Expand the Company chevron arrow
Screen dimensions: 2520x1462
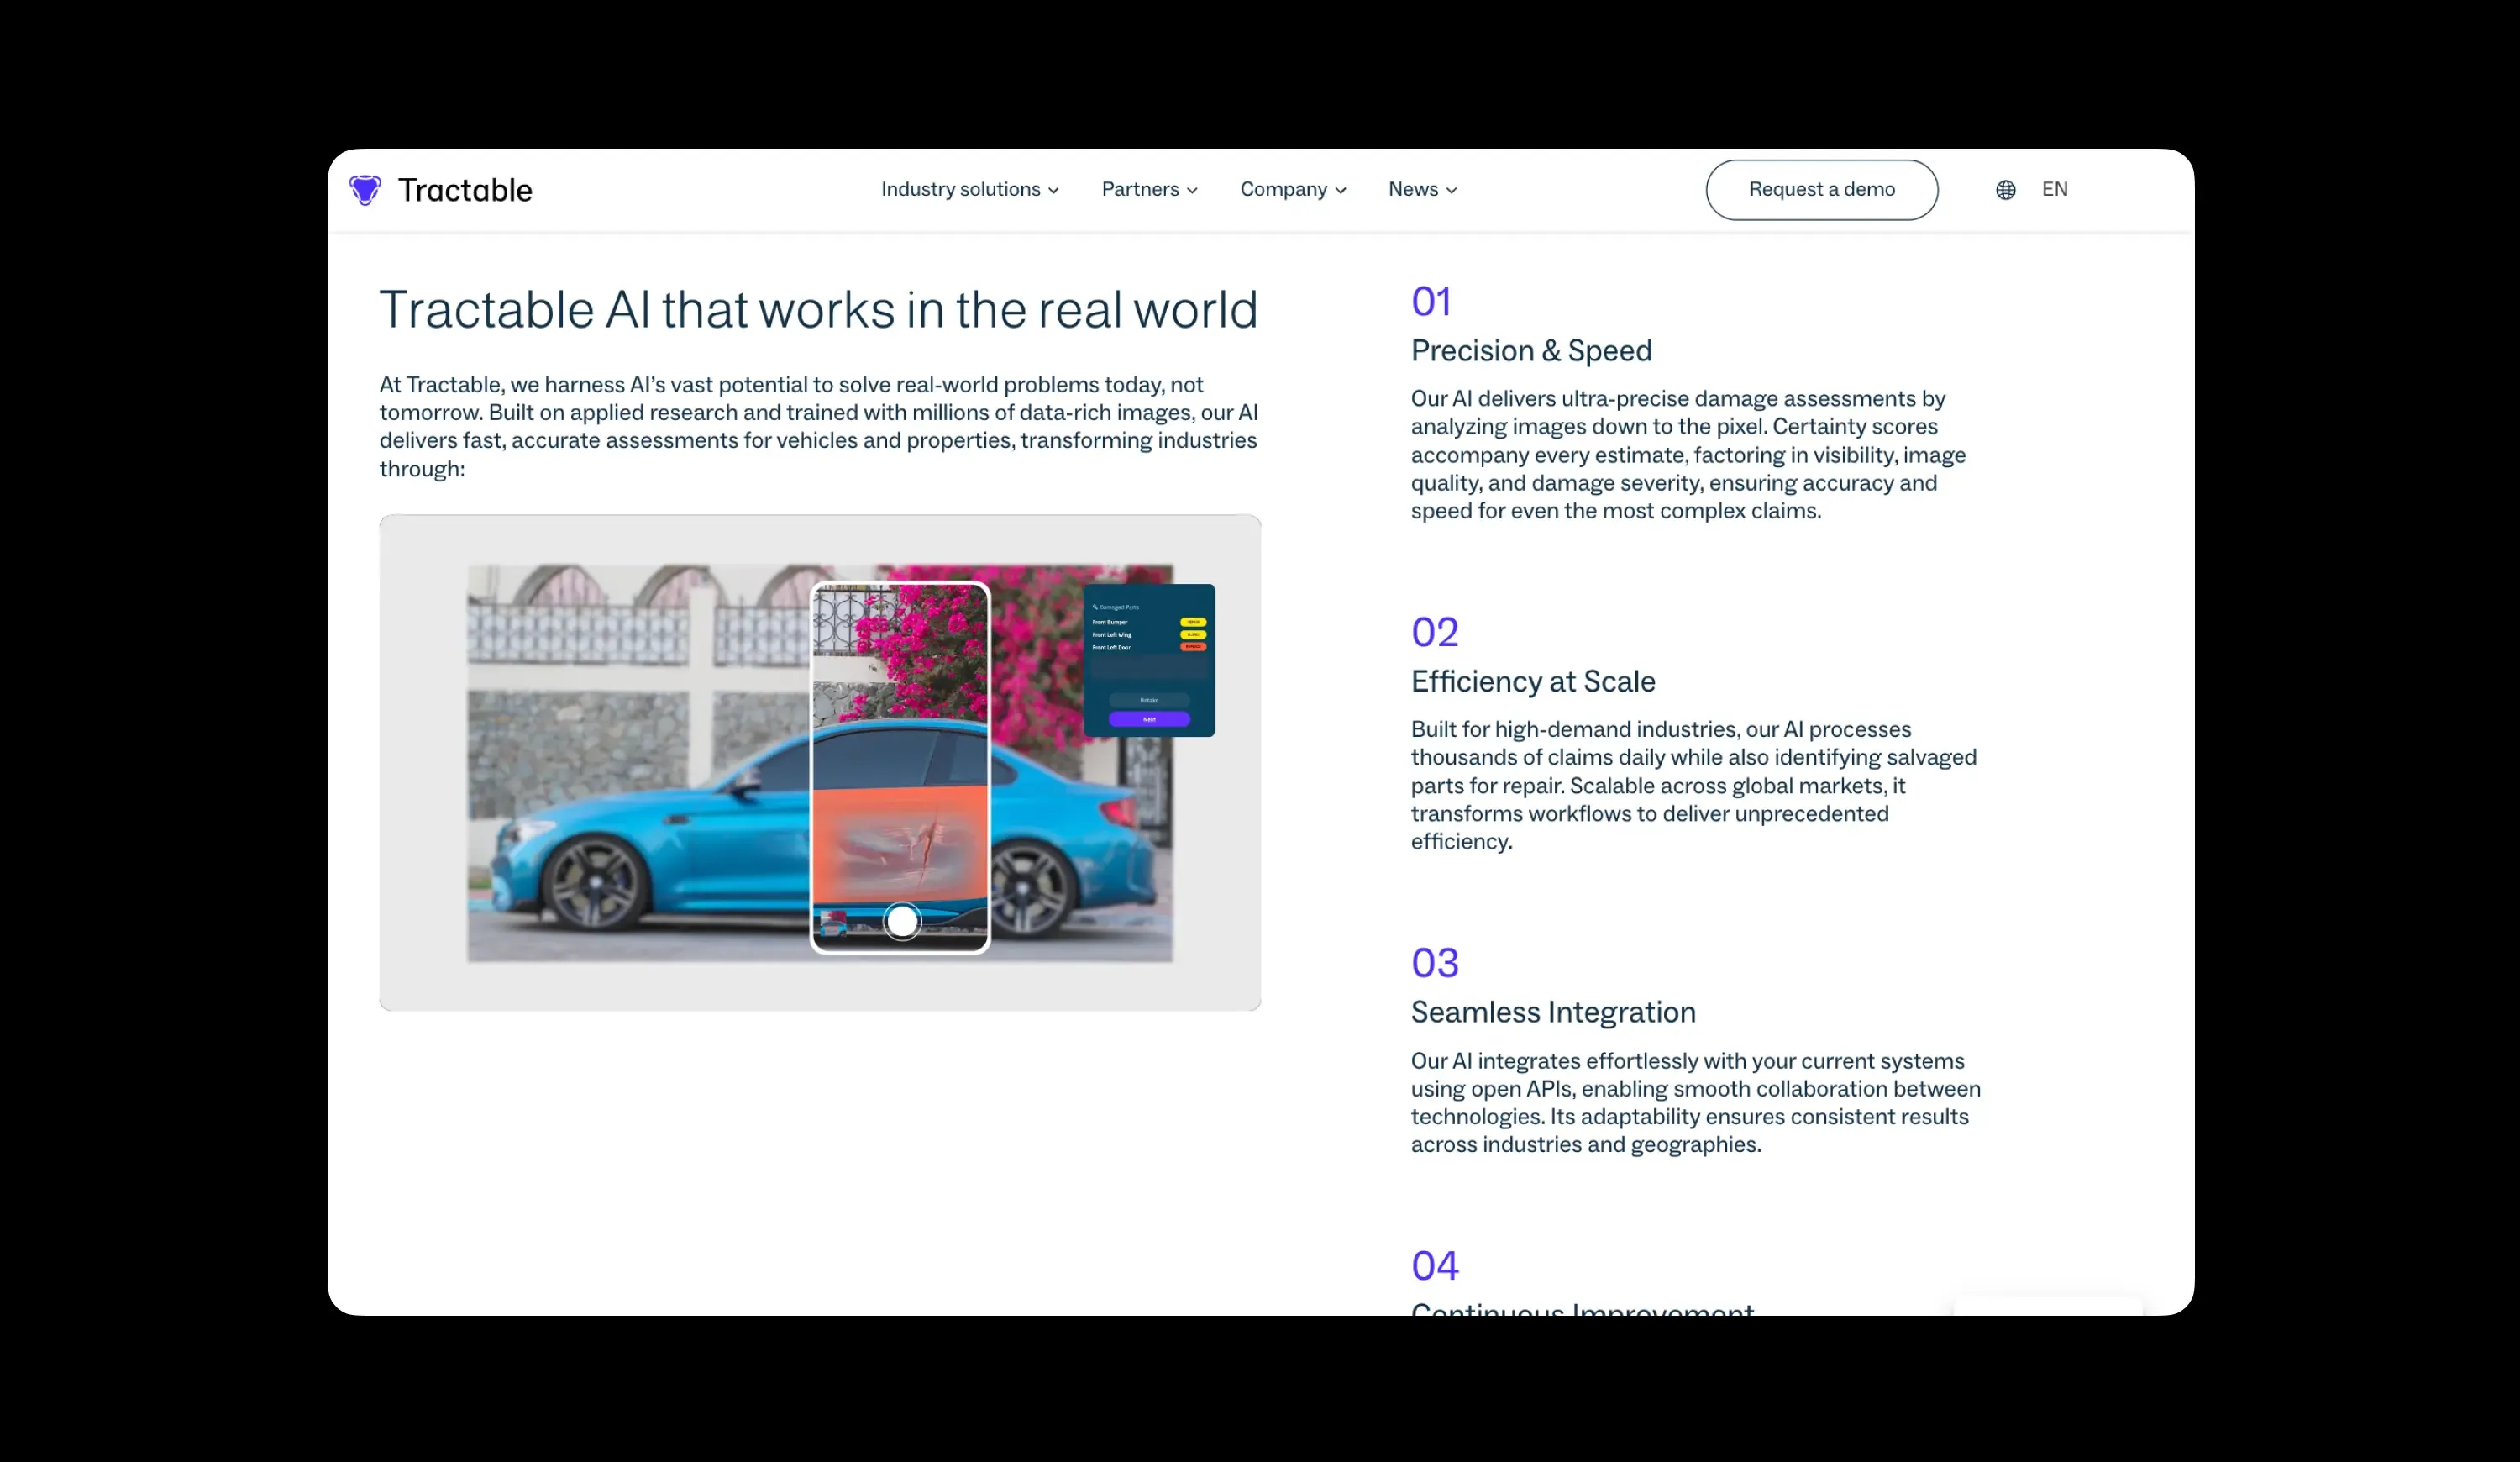pyautogui.click(x=1340, y=190)
